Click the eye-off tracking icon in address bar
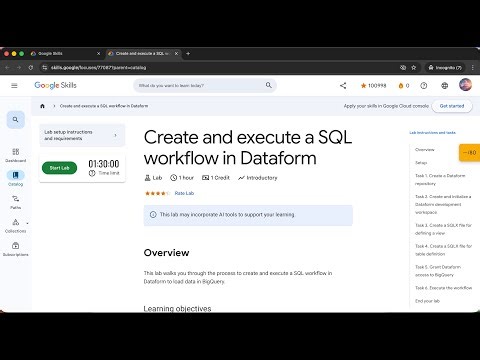 tap(403, 67)
